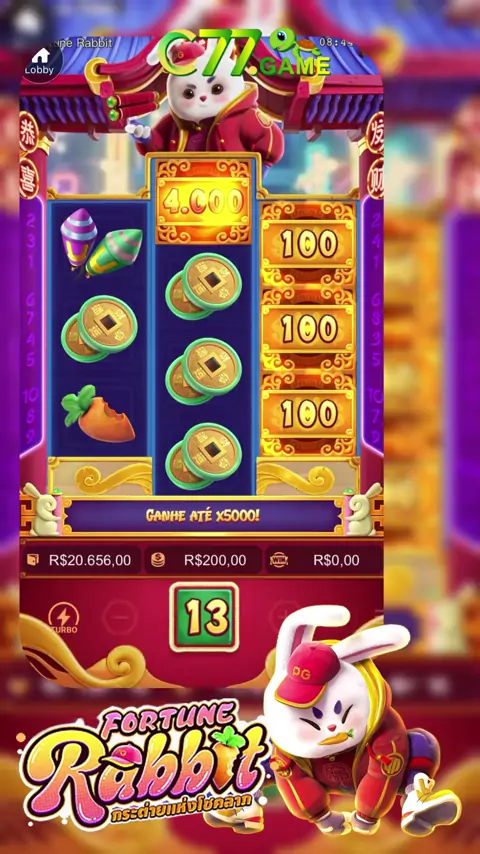The width and height of the screenshot is (480, 854).
Task: Click the Fortune Rabbit title logo
Action: (144, 762)
